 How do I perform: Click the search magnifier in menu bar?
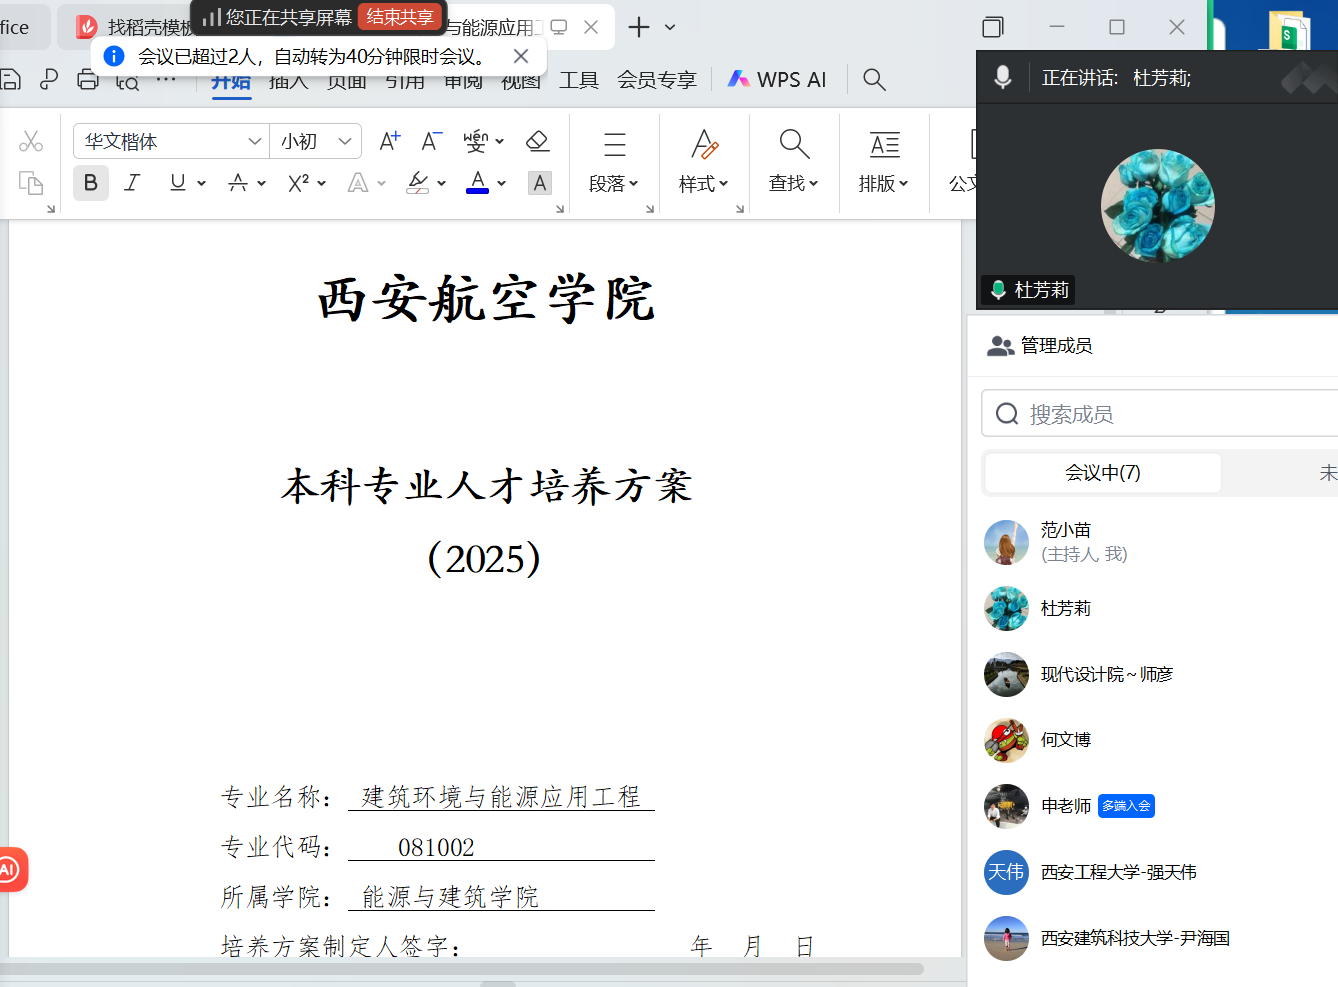874,80
